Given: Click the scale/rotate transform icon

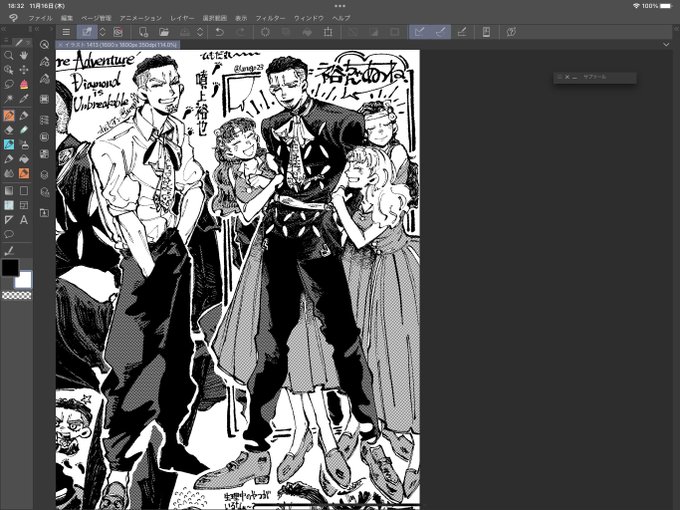Looking at the screenshot, I should click(x=328, y=32).
